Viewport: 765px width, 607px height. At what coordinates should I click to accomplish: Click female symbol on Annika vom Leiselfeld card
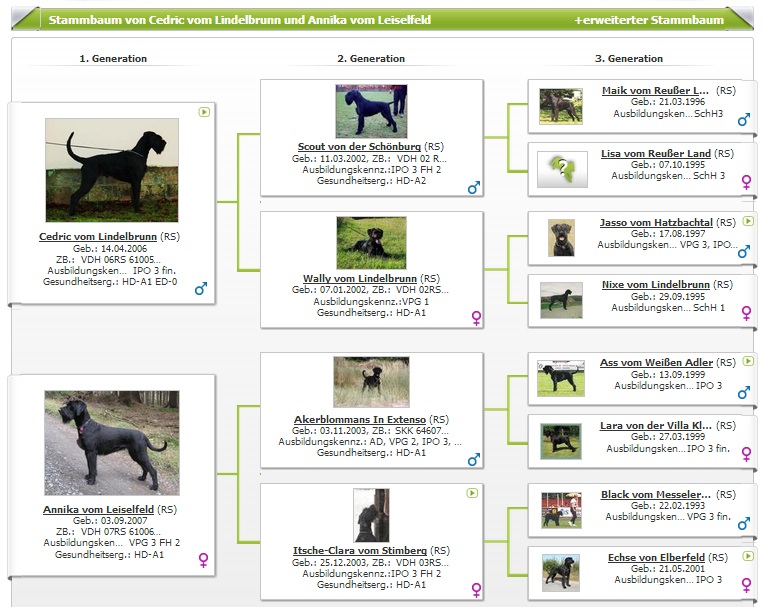204,560
